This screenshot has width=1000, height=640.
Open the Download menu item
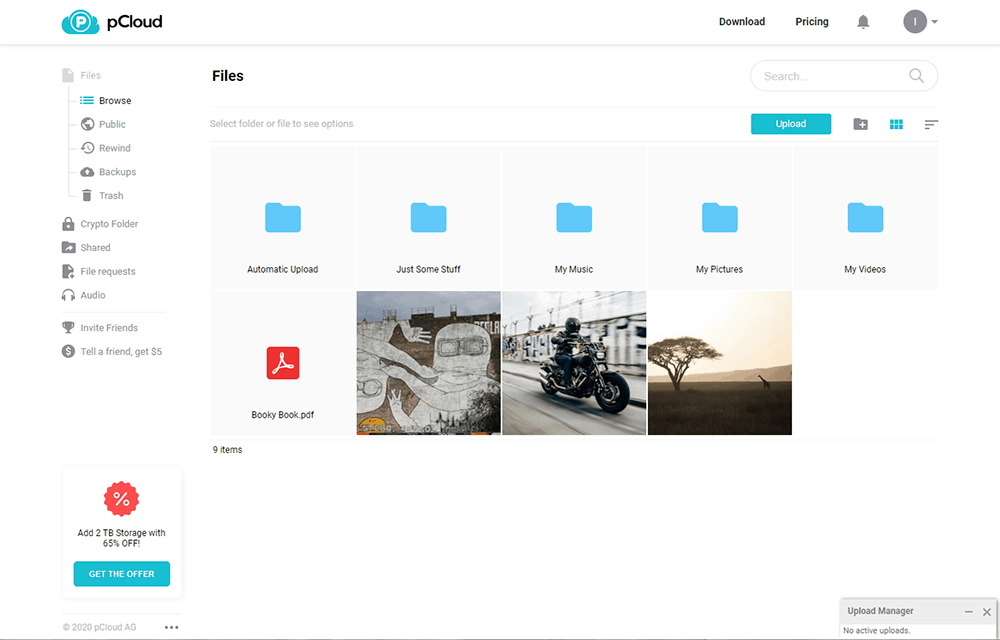[741, 21]
